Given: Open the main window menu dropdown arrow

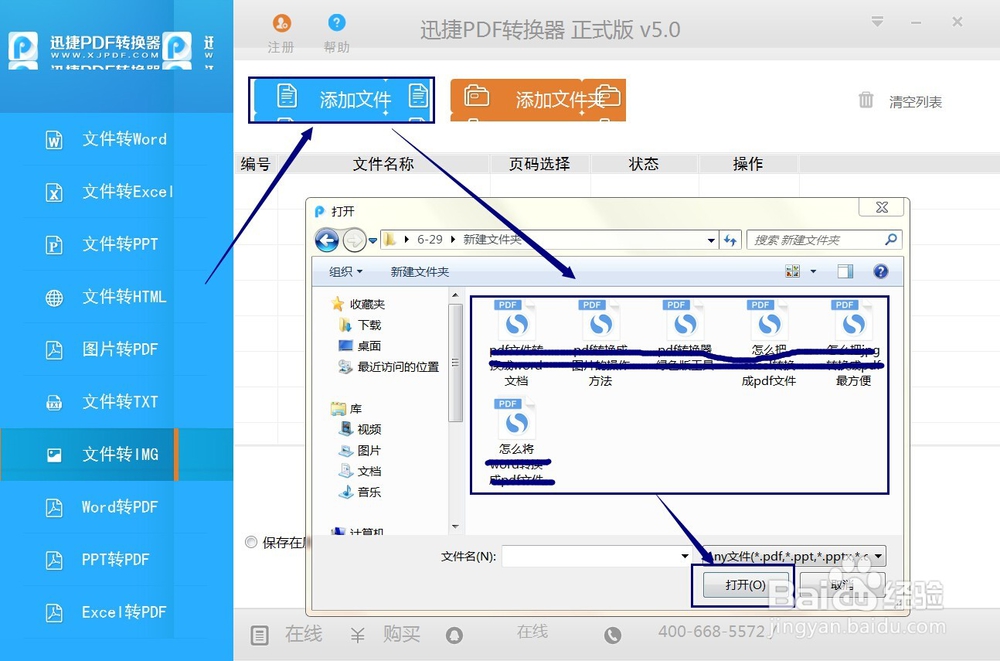Looking at the screenshot, I should click(x=878, y=22).
